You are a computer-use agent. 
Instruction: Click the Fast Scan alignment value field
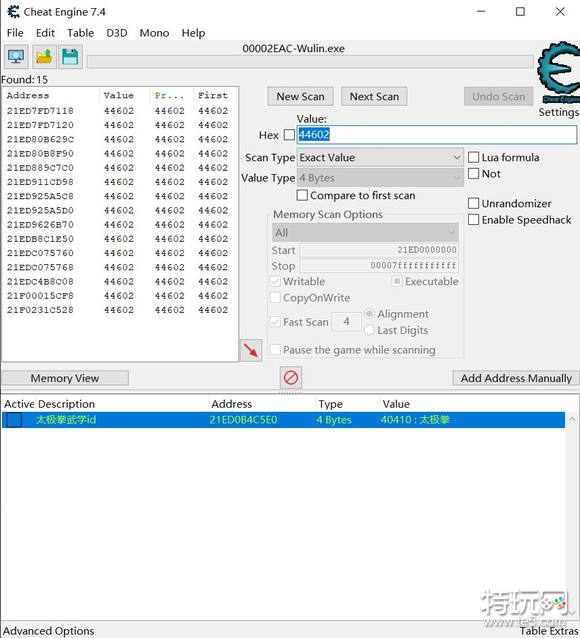[x=346, y=321]
